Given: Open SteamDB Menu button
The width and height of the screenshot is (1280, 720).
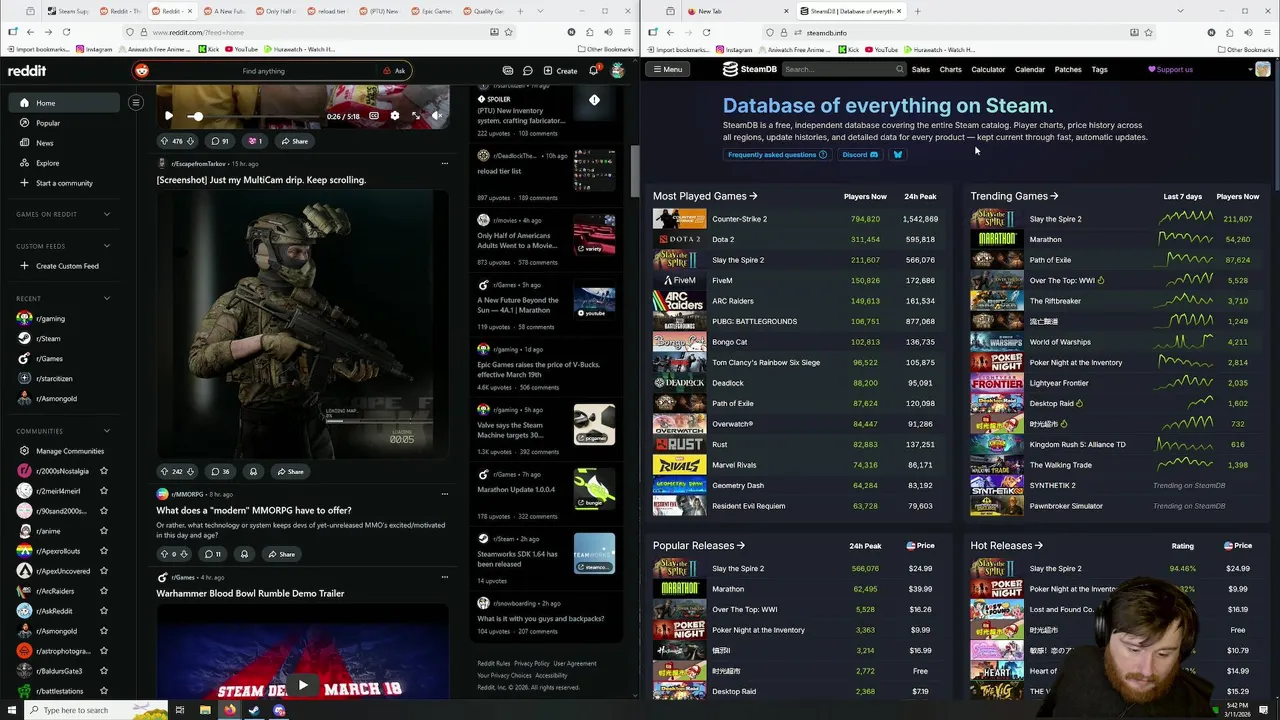Looking at the screenshot, I should 667,69.
